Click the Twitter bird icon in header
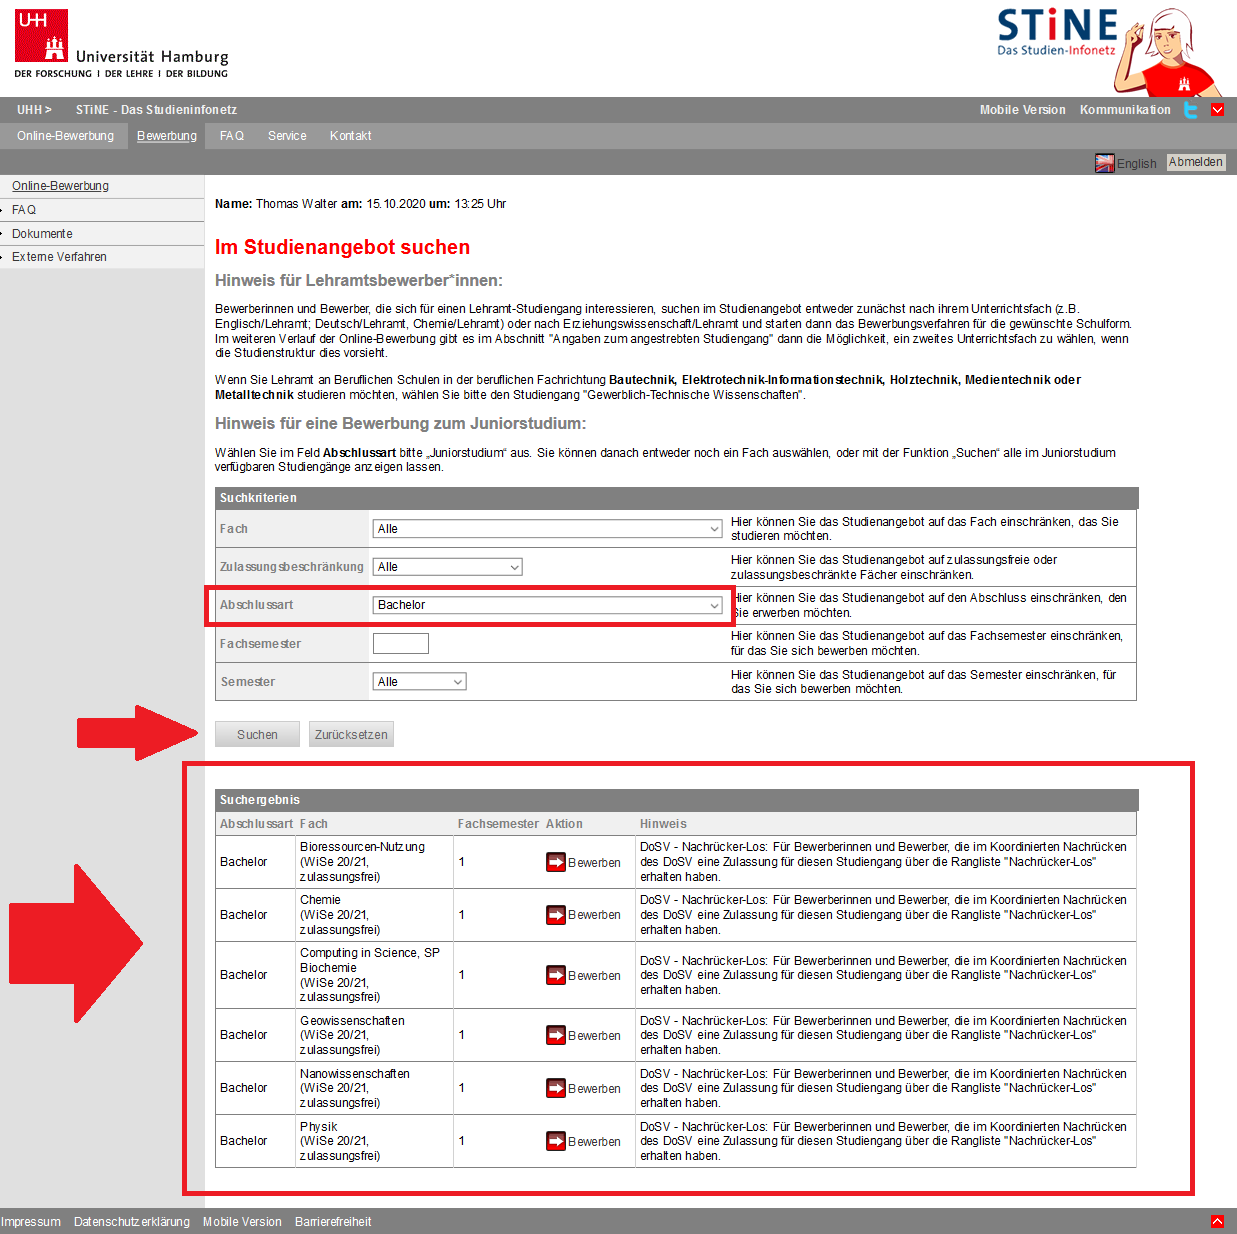 [x=1190, y=110]
